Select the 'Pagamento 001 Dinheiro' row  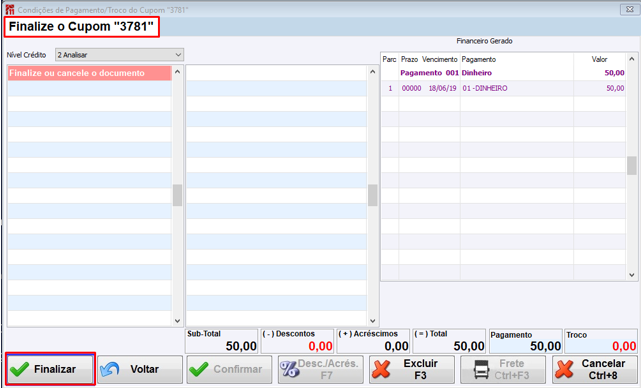pos(503,73)
